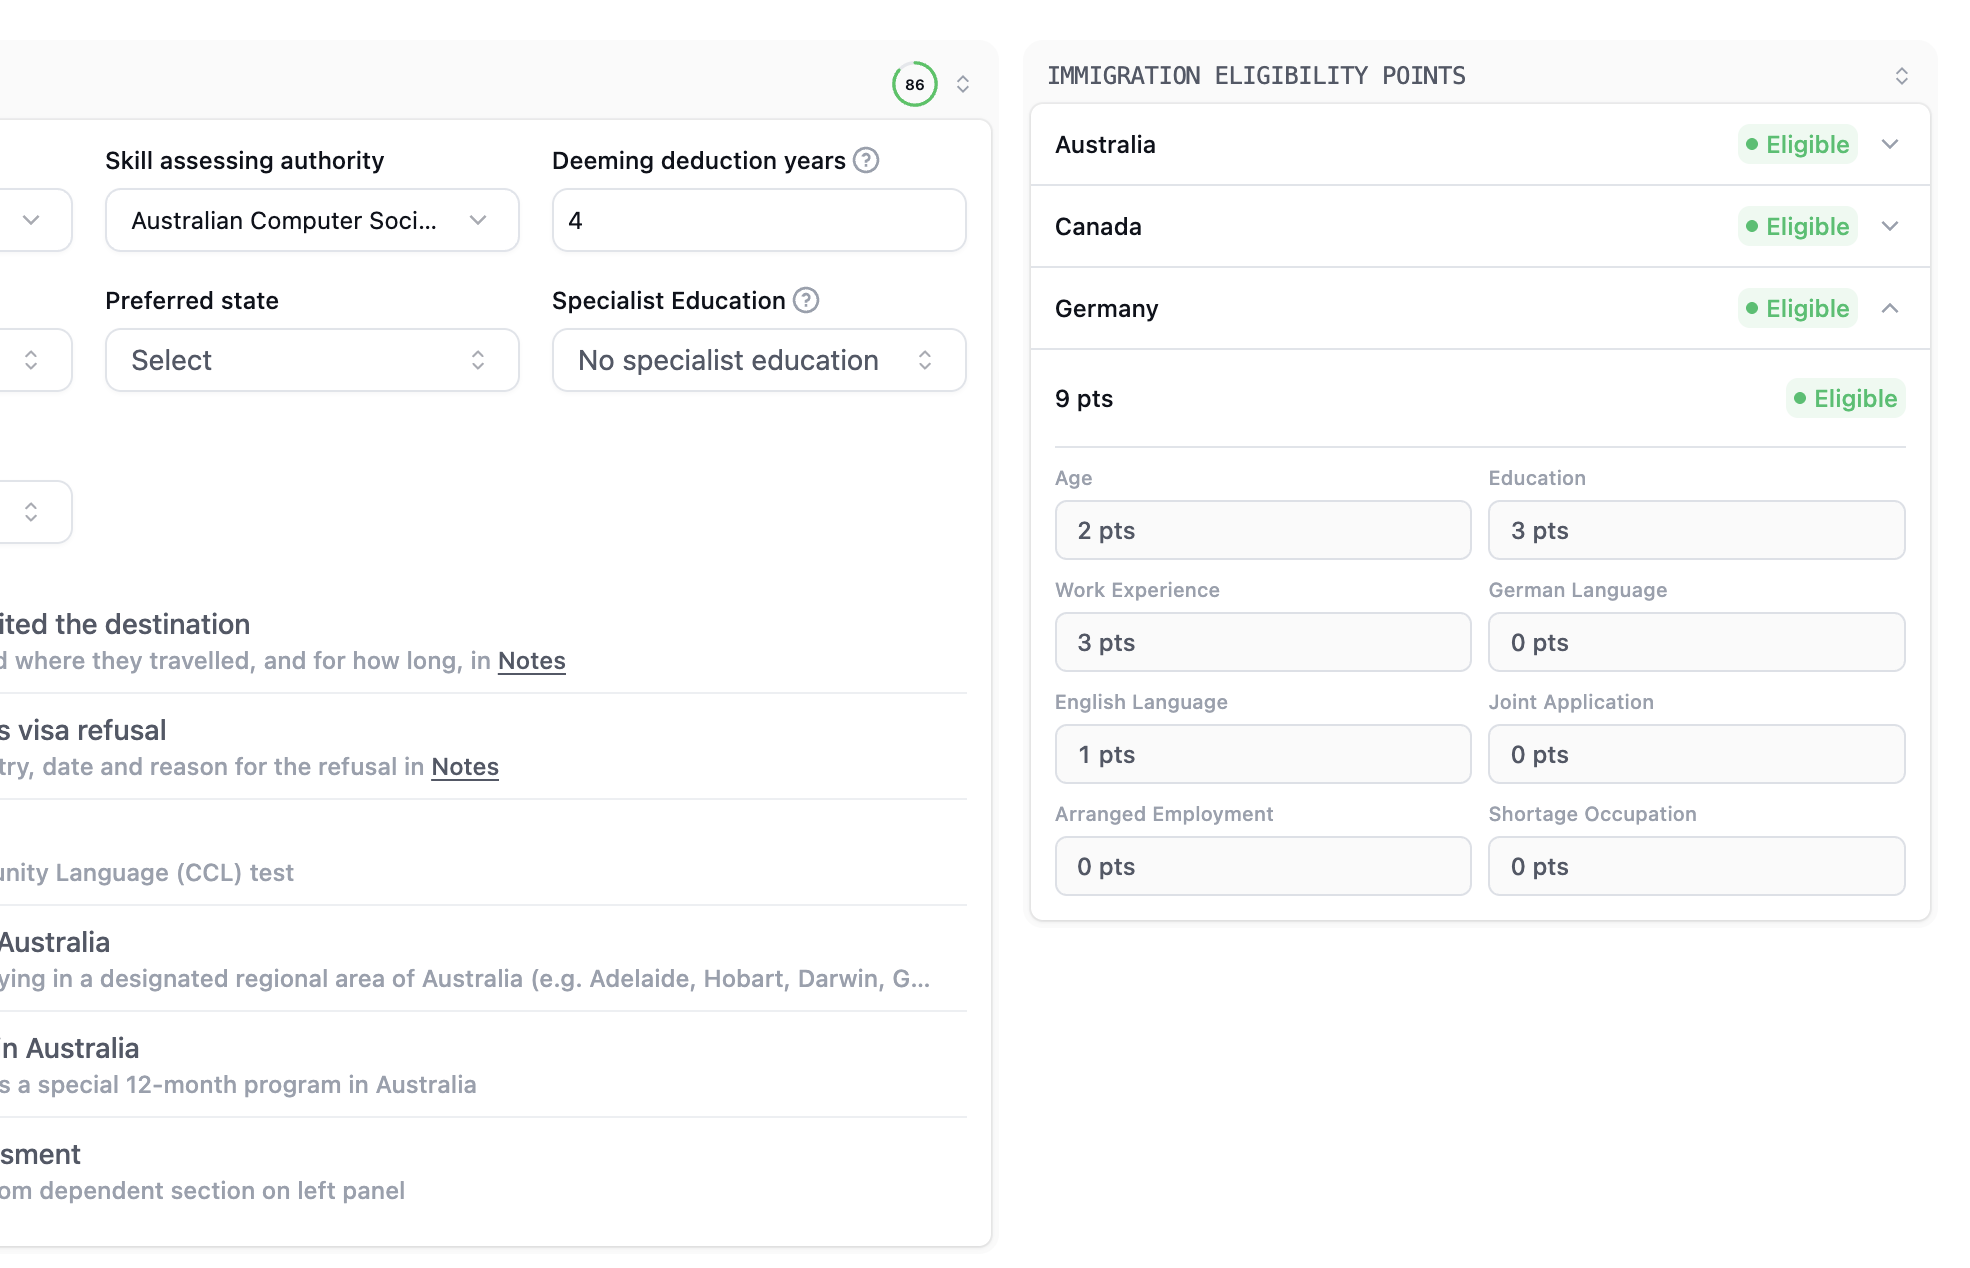Click the Work Experience 3 pts field
1970x1268 pixels.
[x=1263, y=642]
